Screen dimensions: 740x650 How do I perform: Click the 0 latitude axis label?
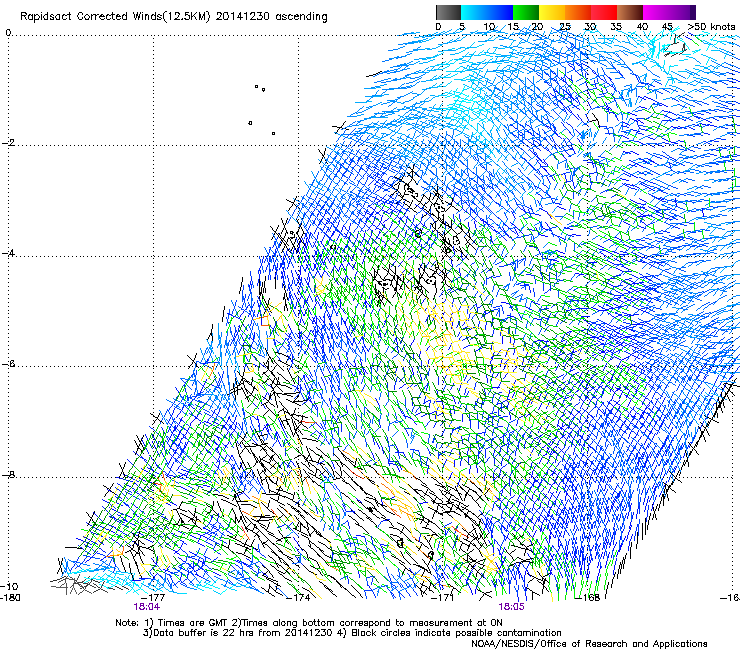[x=8, y=33]
